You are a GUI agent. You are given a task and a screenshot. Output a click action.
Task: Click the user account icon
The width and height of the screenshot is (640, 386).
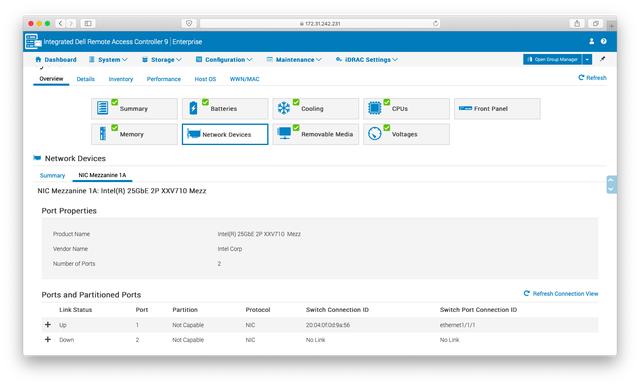[591, 41]
